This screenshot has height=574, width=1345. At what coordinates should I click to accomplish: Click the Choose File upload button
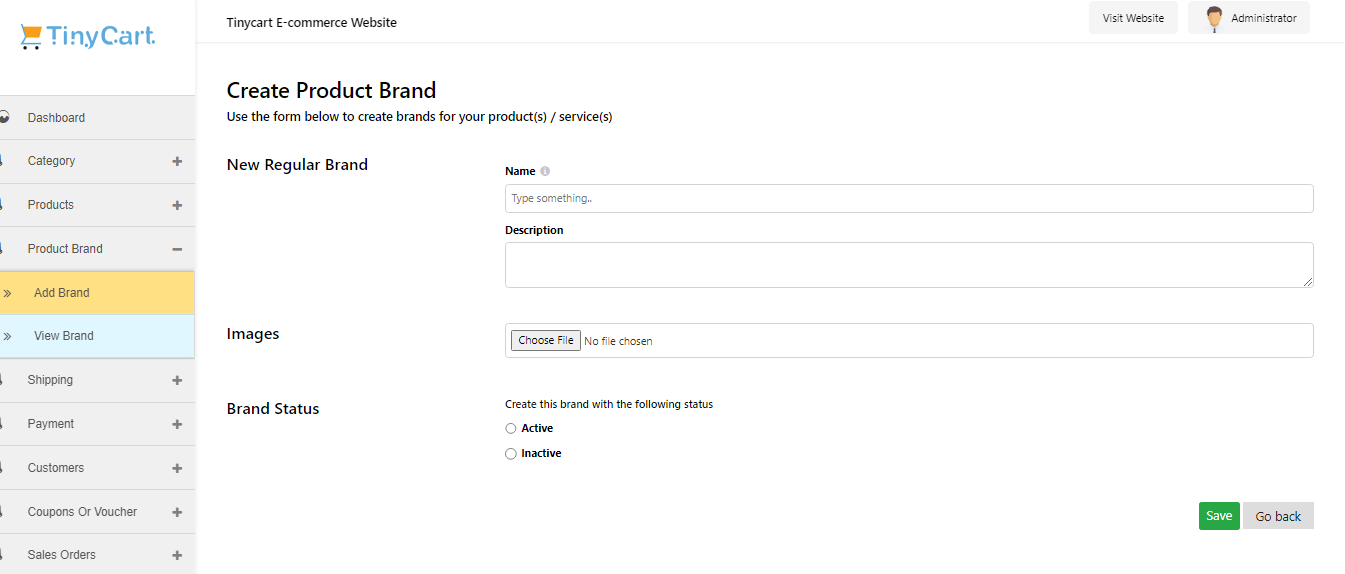[546, 341]
